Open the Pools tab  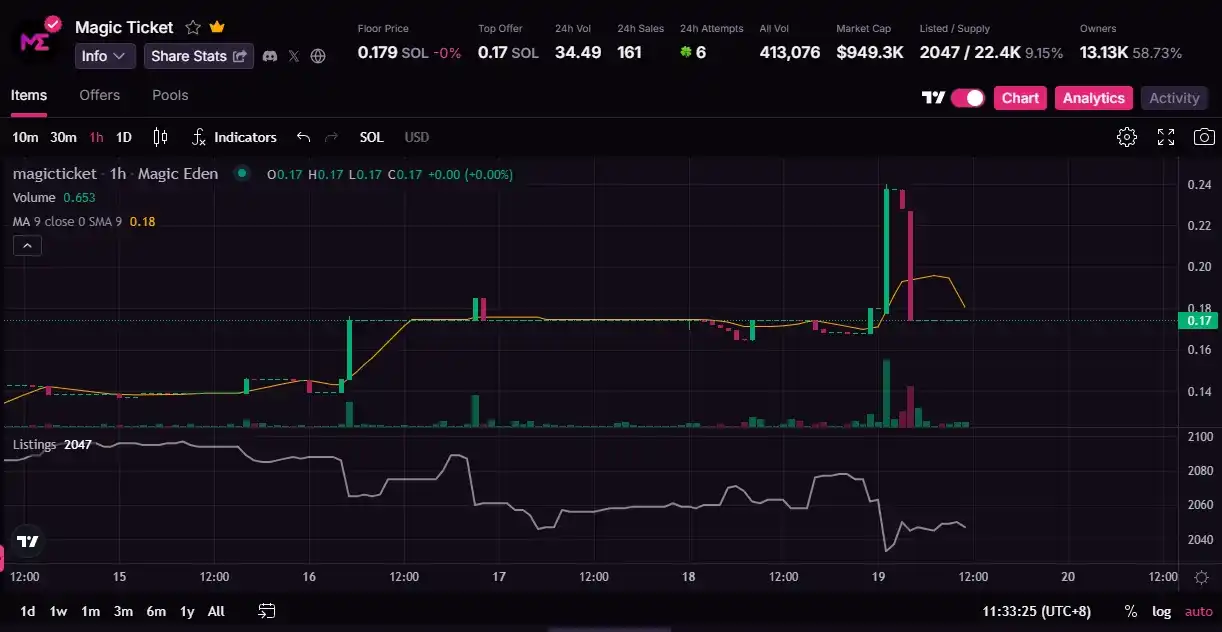(170, 95)
